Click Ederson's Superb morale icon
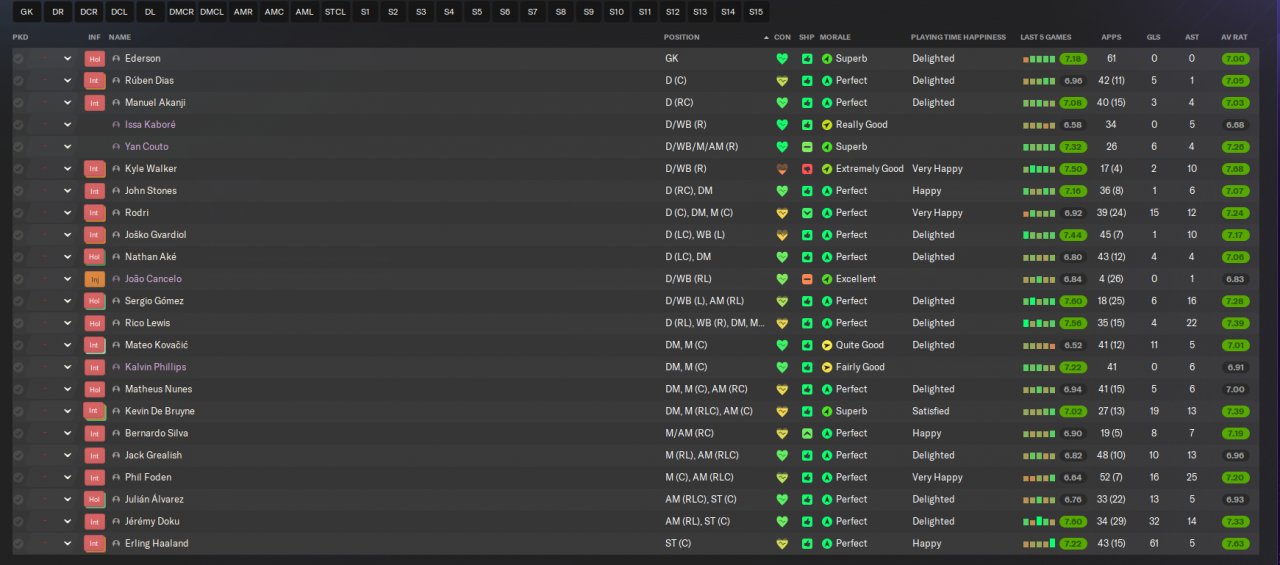Screen dimensions: 1280x565 pyautogui.click(x=827, y=59)
